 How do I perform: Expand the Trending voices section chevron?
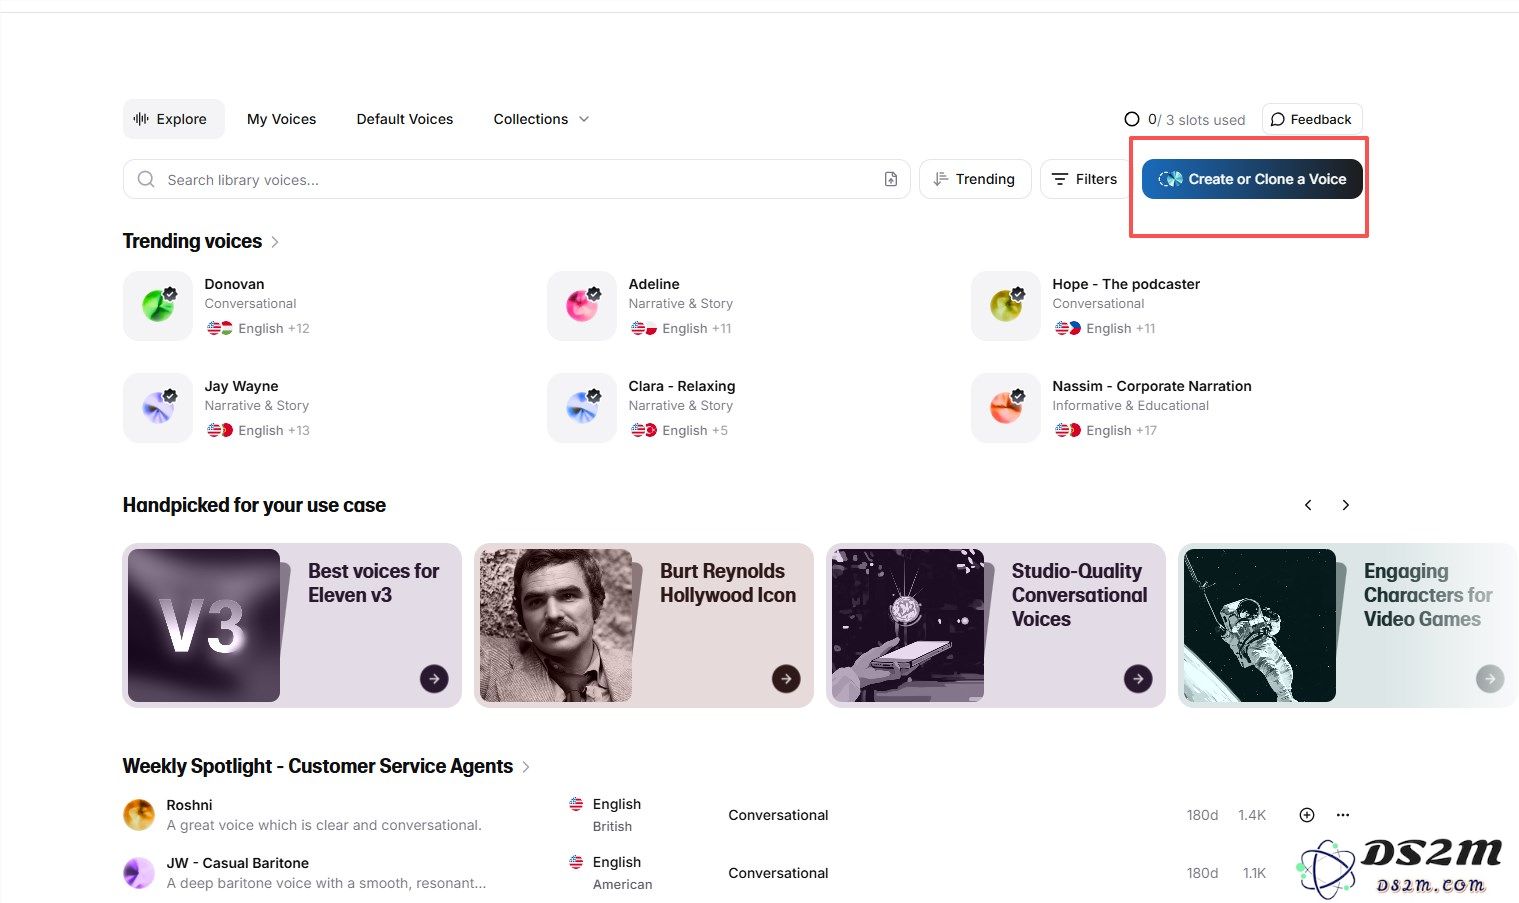[x=275, y=242]
